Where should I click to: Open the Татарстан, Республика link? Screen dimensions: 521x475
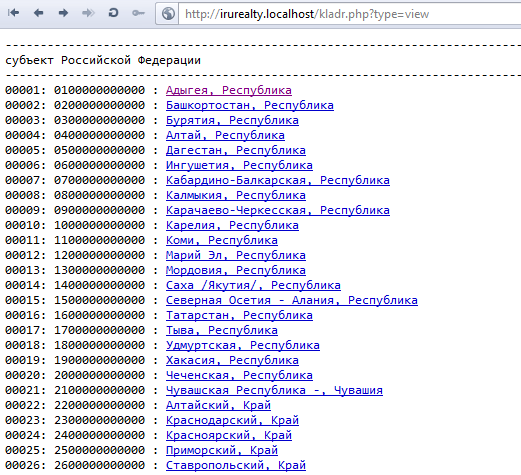[239, 315]
